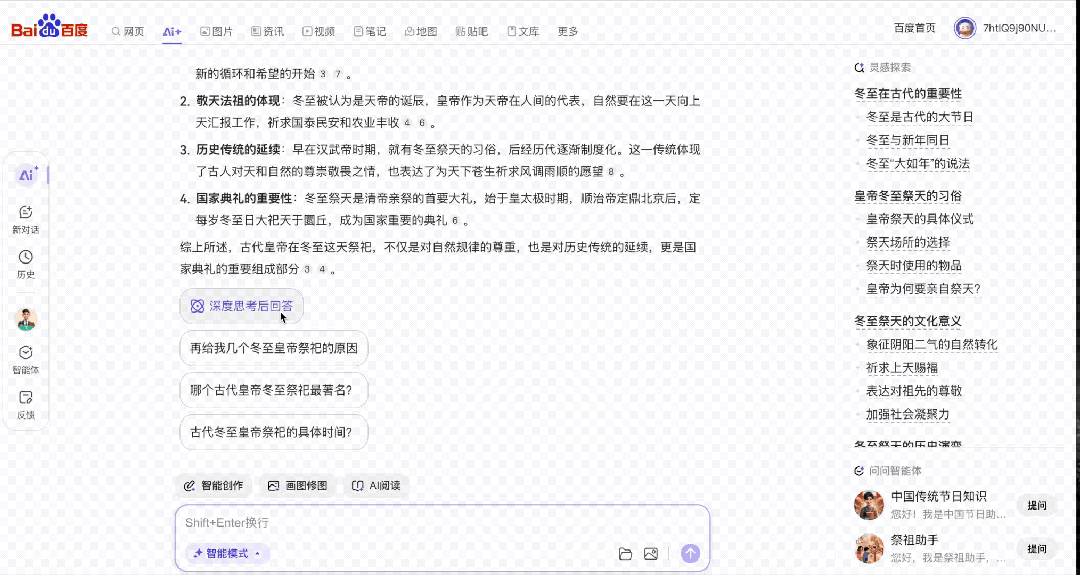Click citation 6 after 重要的典礼
1080x575 pixels.
point(455,221)
